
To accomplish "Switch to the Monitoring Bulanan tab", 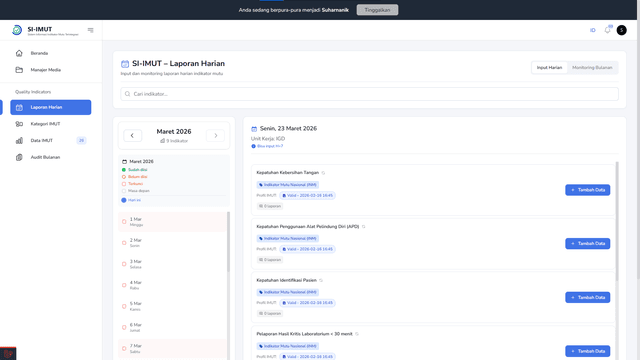I will pos(592,68).
